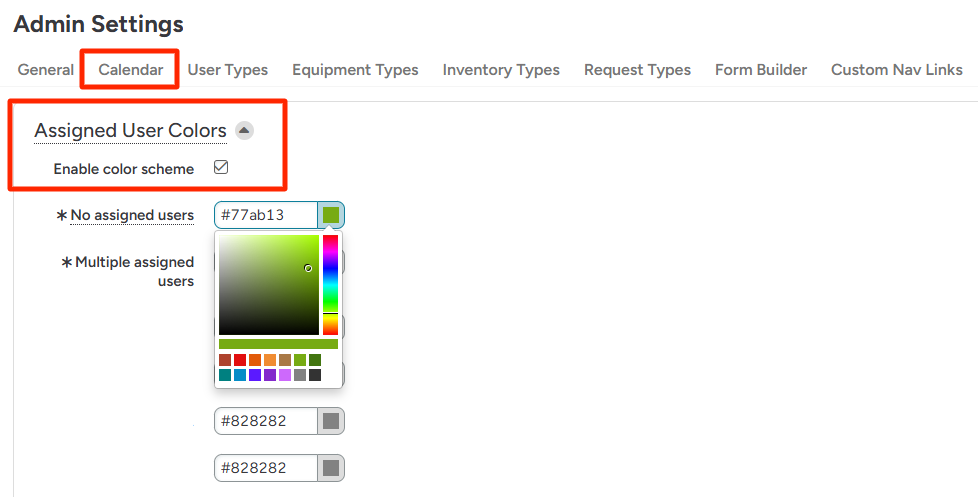The image size is (978, 497).
Task: Select the Custom Nav Links tab
Action: point(896,70)
